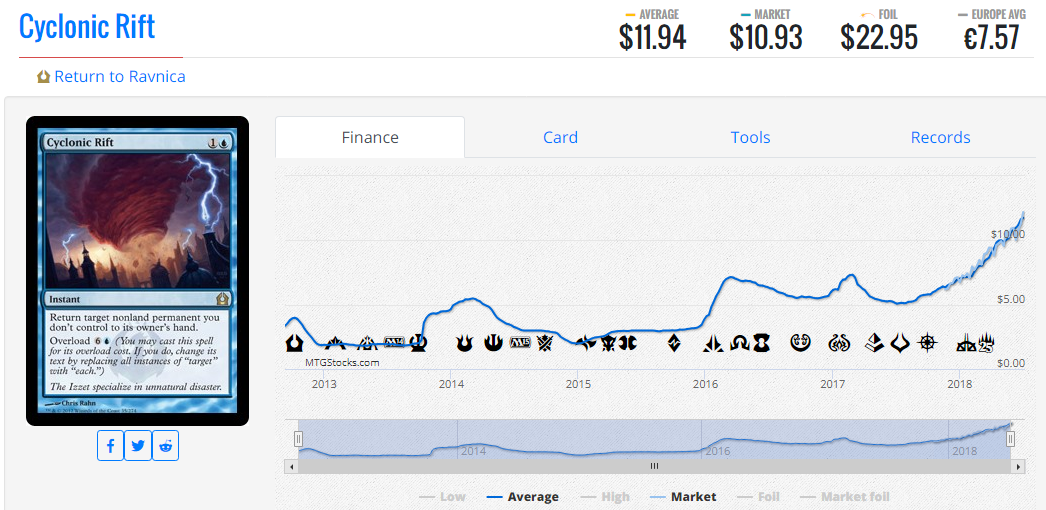Open the Finance tab
Screen dimensions: 1046x510
tap(370, 137)
